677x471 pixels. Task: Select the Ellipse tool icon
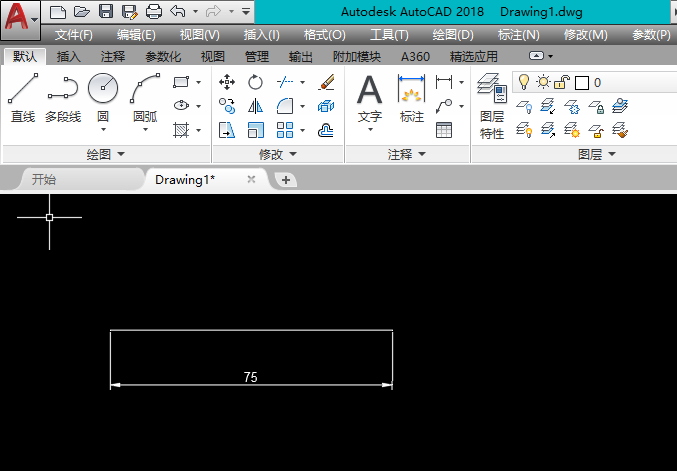point(181,105)
